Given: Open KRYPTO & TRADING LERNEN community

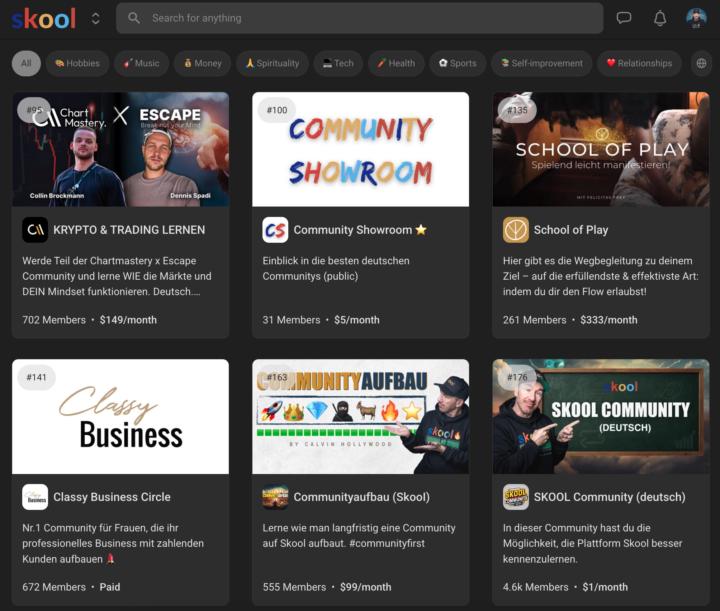Looking at the screenshot, I should (129, 230).
